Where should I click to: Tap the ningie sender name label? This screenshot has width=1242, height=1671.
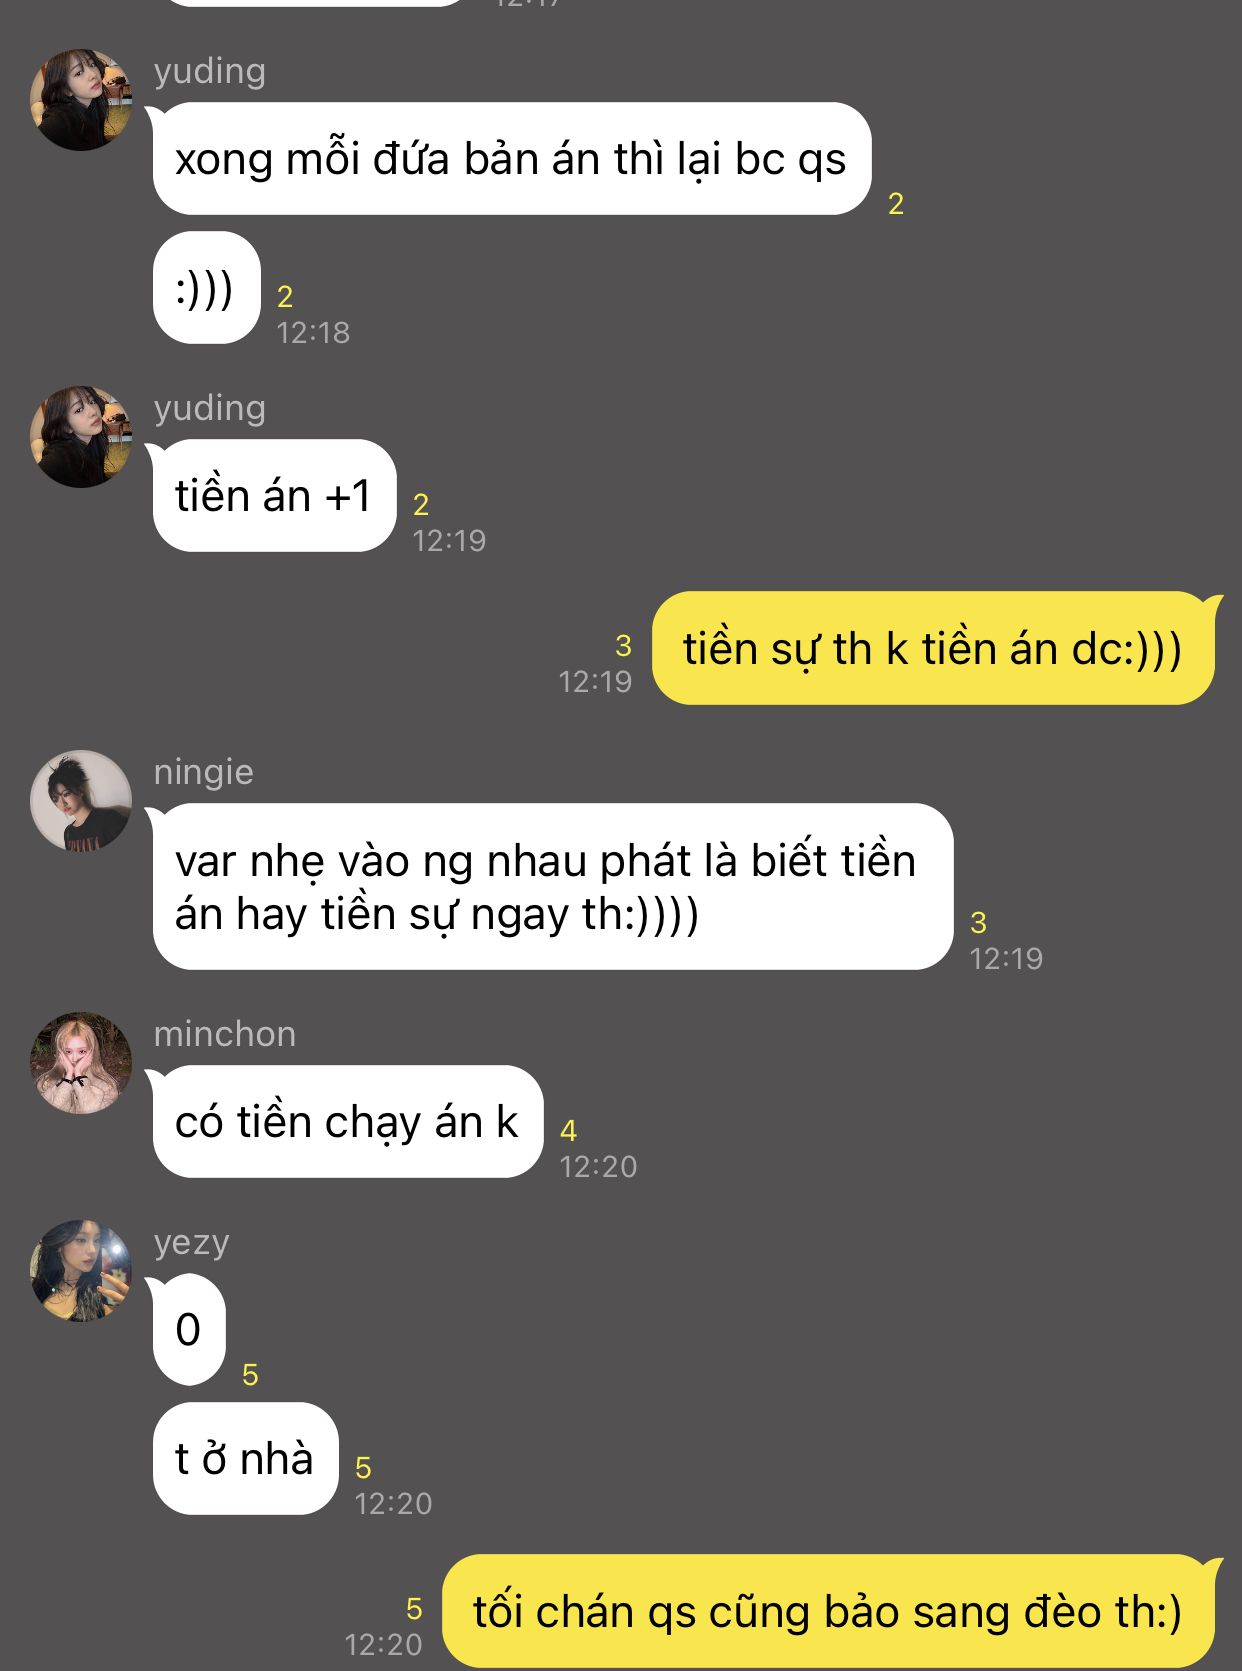204,772
